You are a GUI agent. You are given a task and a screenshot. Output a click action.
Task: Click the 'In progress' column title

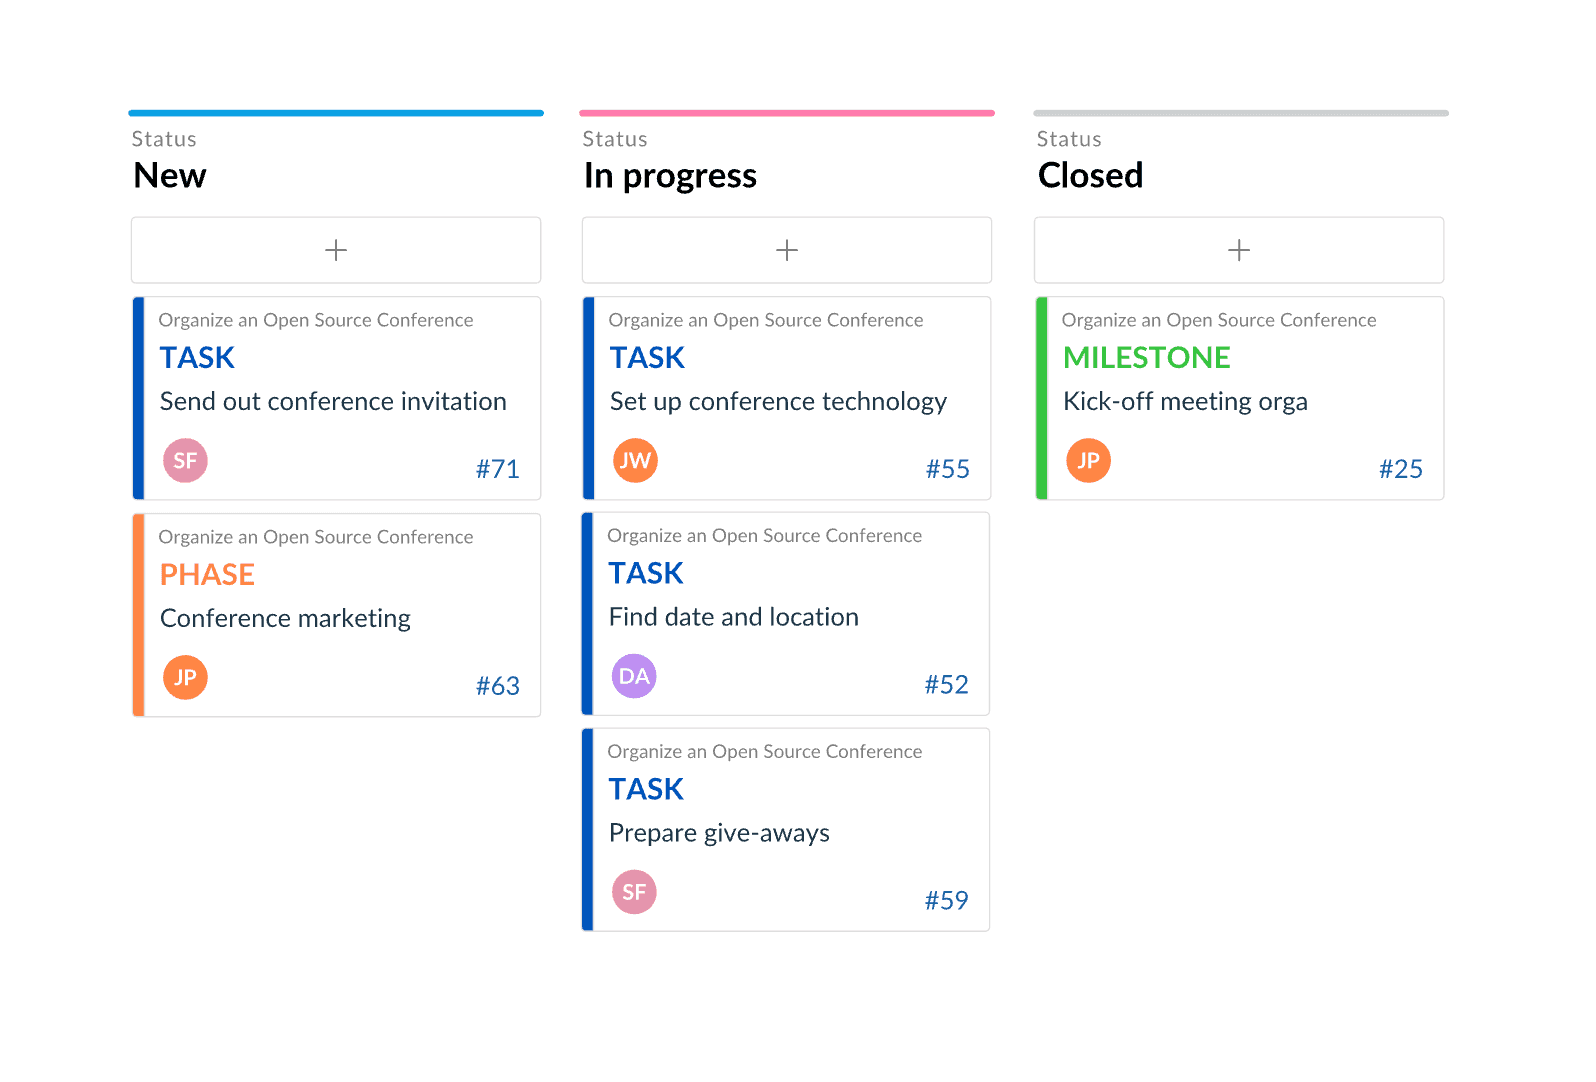pyautogui.click(x=670, y=176)
